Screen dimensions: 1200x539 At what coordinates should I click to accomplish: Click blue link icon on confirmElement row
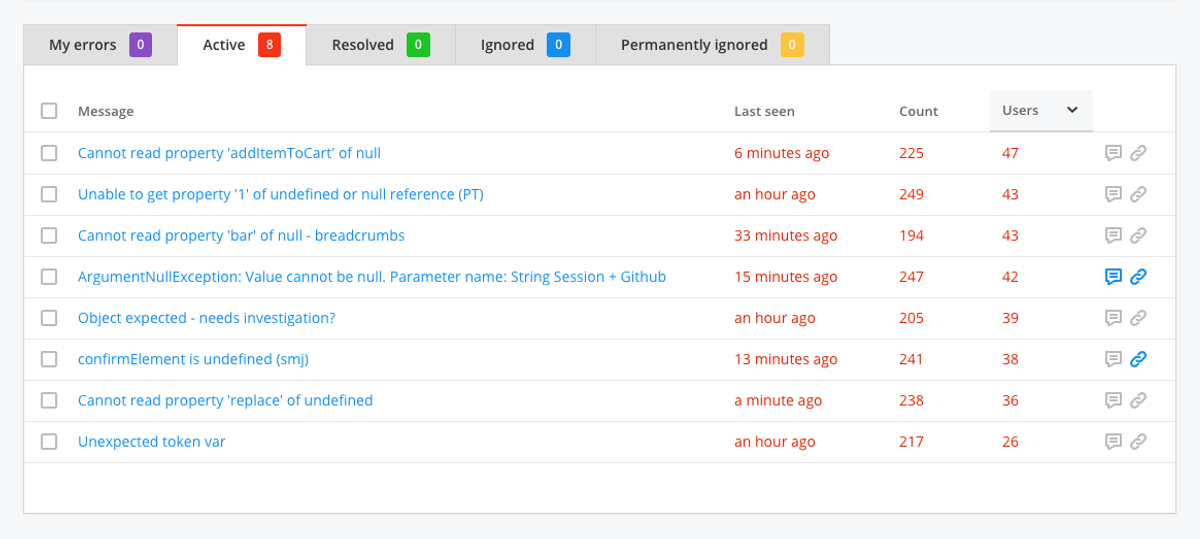pyautogui.click(x=1138, y=359)
